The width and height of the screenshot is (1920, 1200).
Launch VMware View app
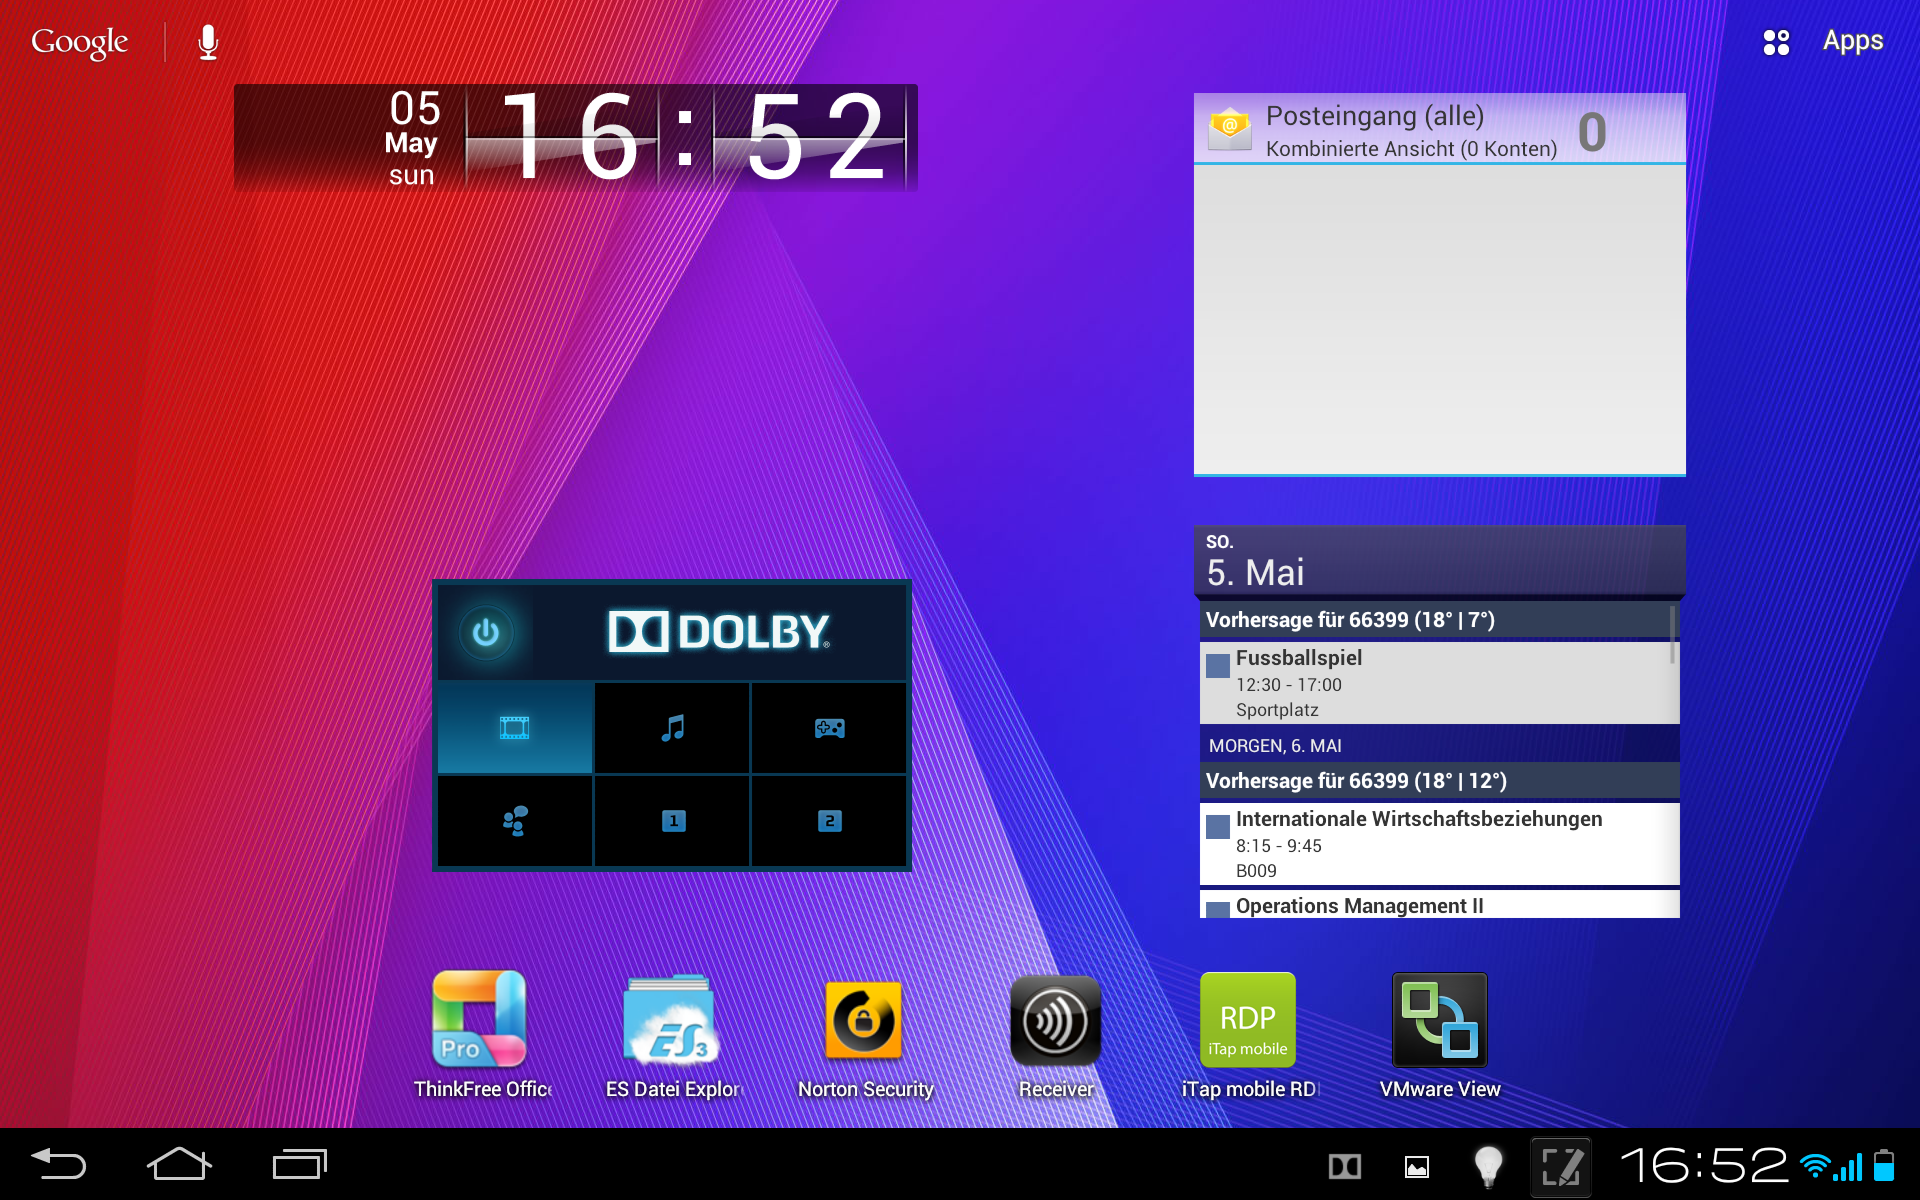(1440, 1020)
